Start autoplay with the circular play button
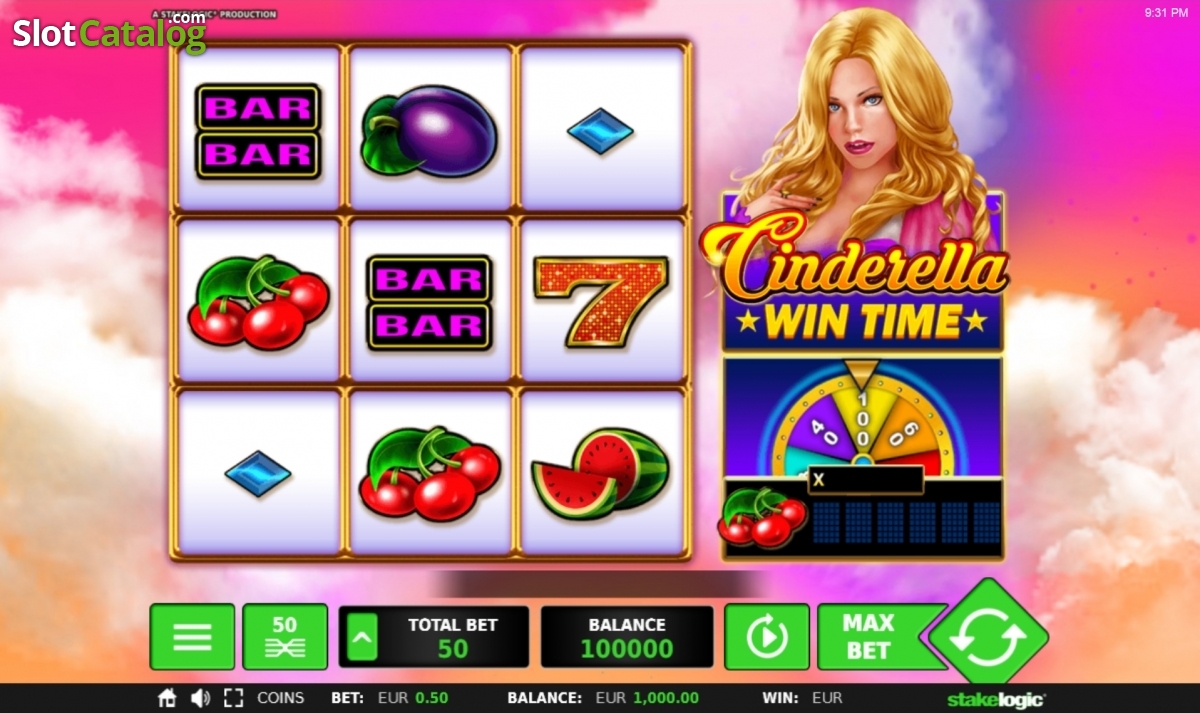Image resolution: width=1200 pixels, height=713 pixels. point(767,637)
